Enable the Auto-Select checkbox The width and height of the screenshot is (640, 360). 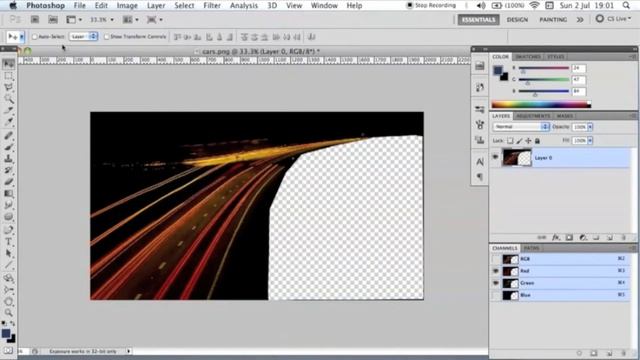click(35, 37)
